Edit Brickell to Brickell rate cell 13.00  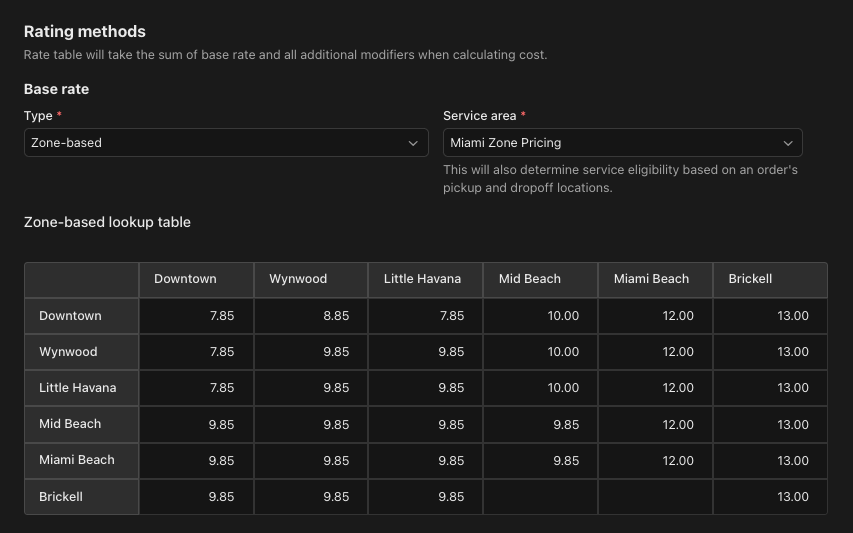point(770,497)
